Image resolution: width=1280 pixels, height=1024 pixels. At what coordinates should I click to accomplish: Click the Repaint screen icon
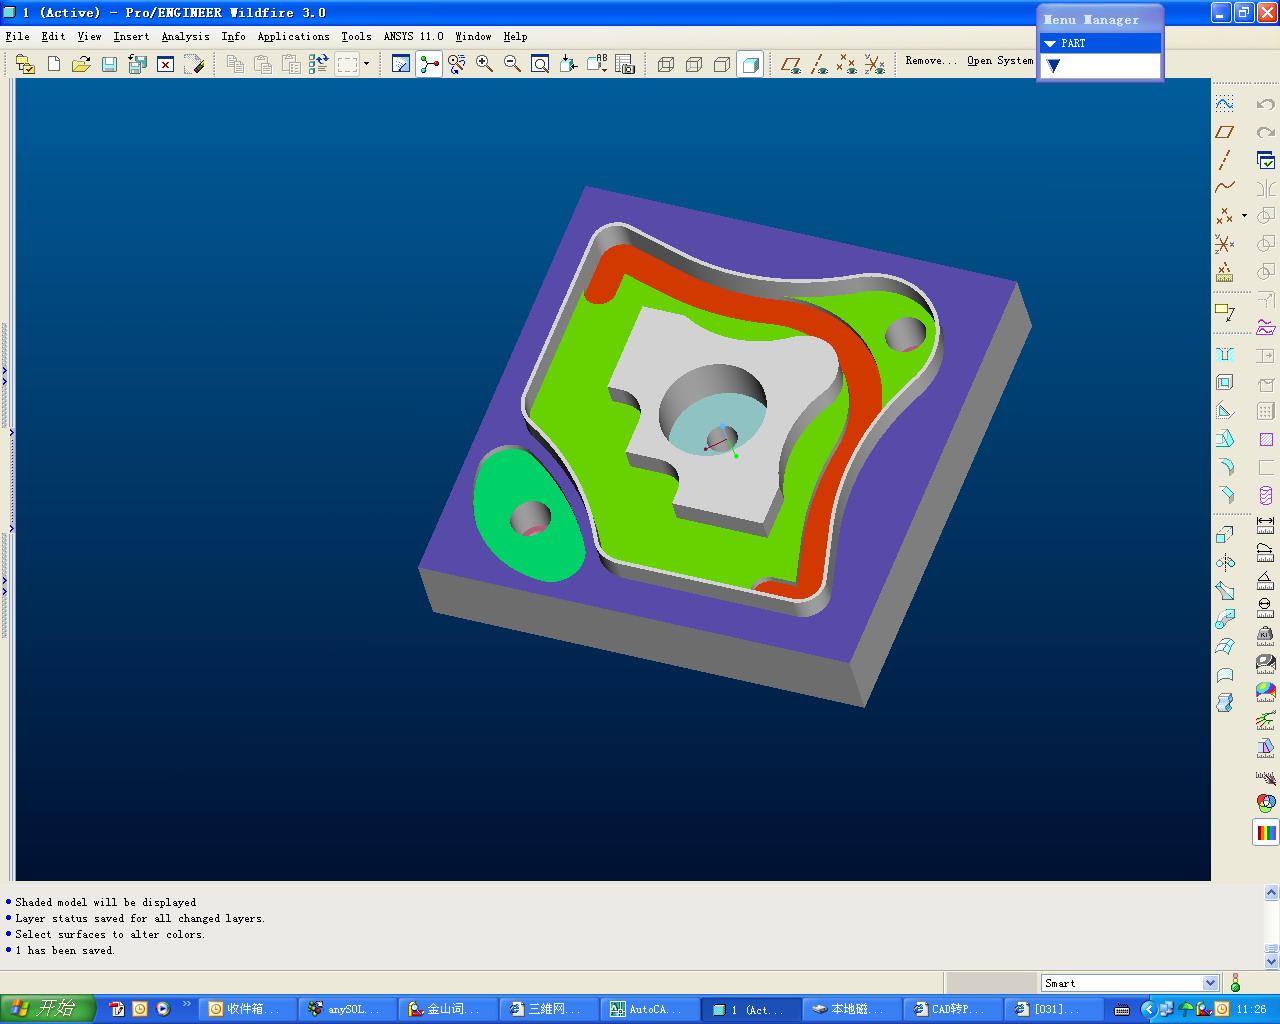401,64
